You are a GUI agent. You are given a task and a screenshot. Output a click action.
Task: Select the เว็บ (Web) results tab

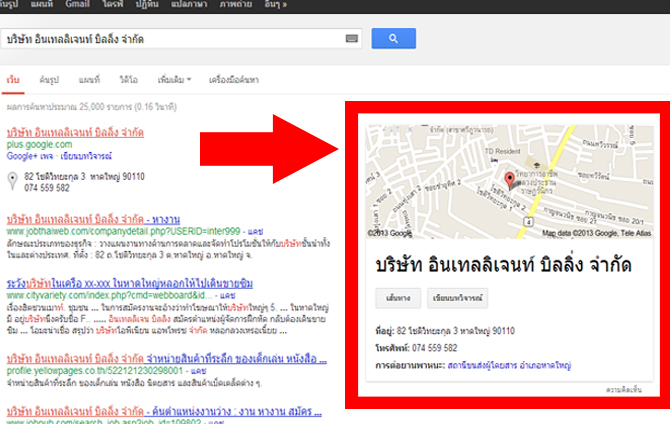pos(13,80)
